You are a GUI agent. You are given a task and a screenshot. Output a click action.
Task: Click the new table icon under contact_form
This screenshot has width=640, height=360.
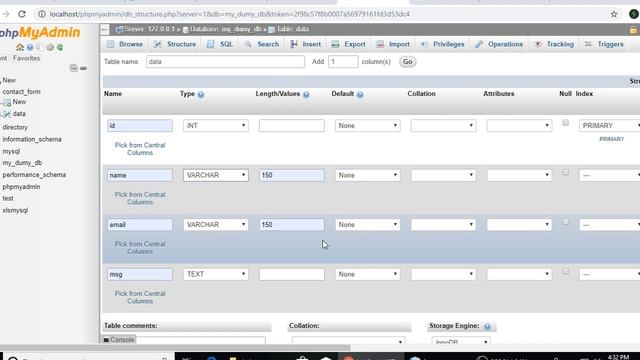pos(7,102)
